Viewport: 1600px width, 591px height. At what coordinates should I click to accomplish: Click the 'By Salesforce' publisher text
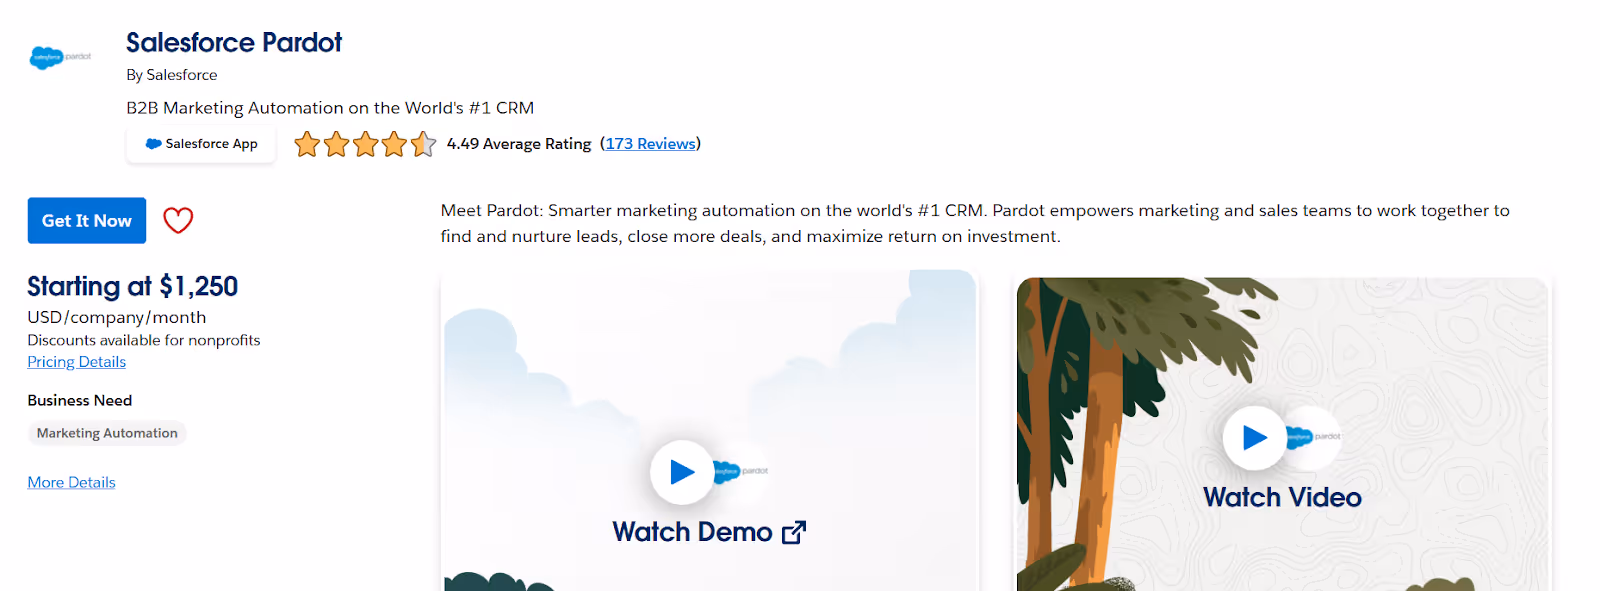[172, 75]
